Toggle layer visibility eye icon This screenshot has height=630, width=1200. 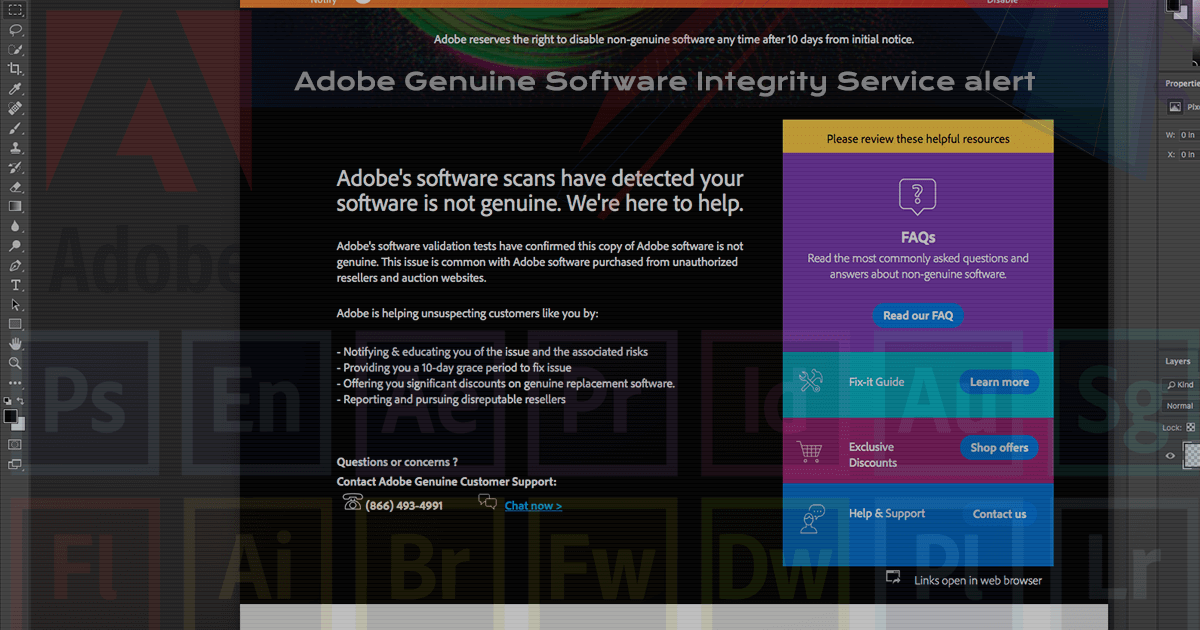pyautogui.click(x=1171, y=455)
